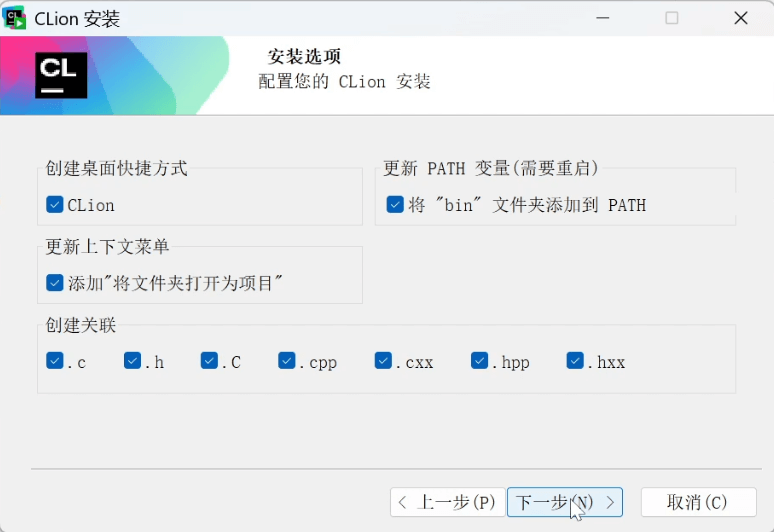
Task: Toggle "将文件夹打开为项目" context menu option
Action: tap(55, 283)
